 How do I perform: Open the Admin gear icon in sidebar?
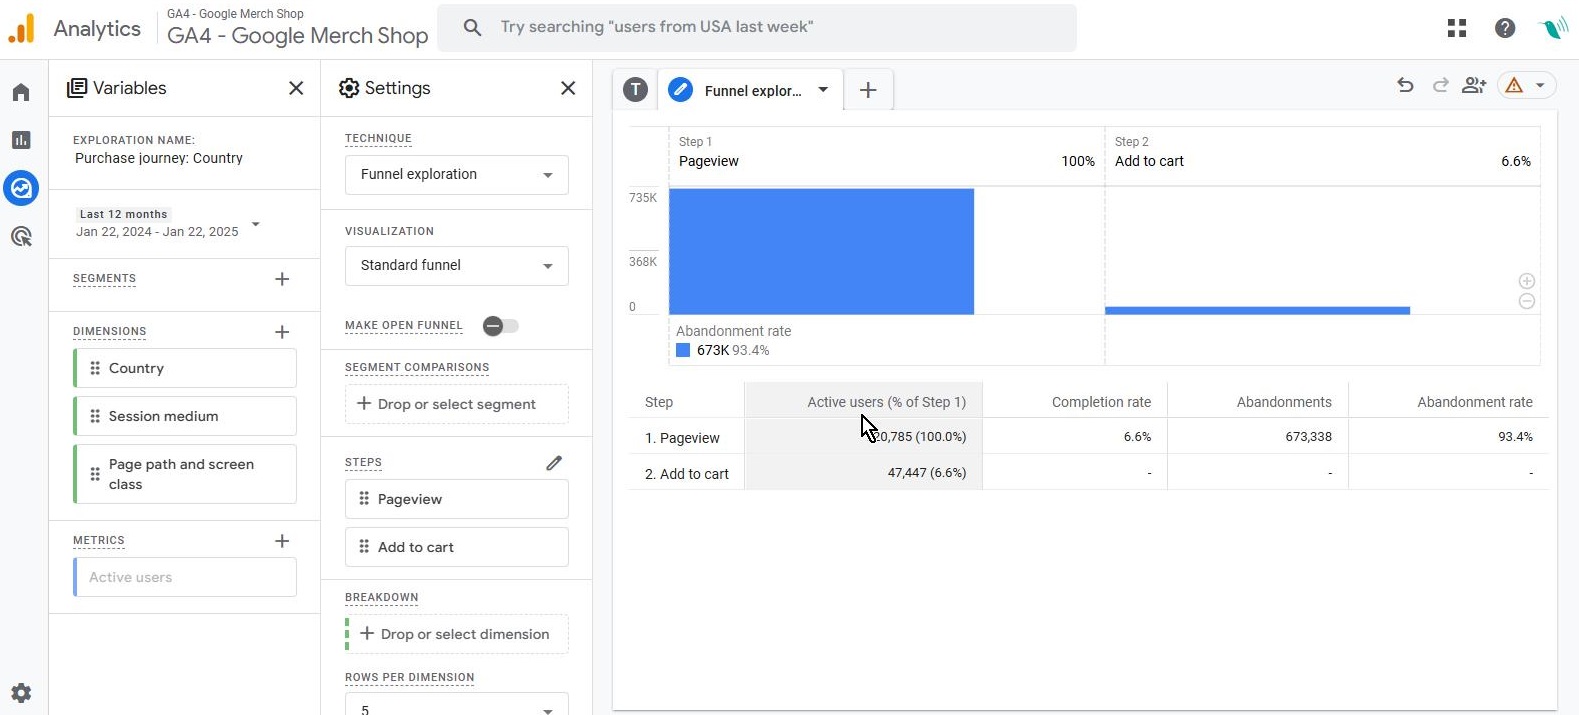tap(21, 693)
